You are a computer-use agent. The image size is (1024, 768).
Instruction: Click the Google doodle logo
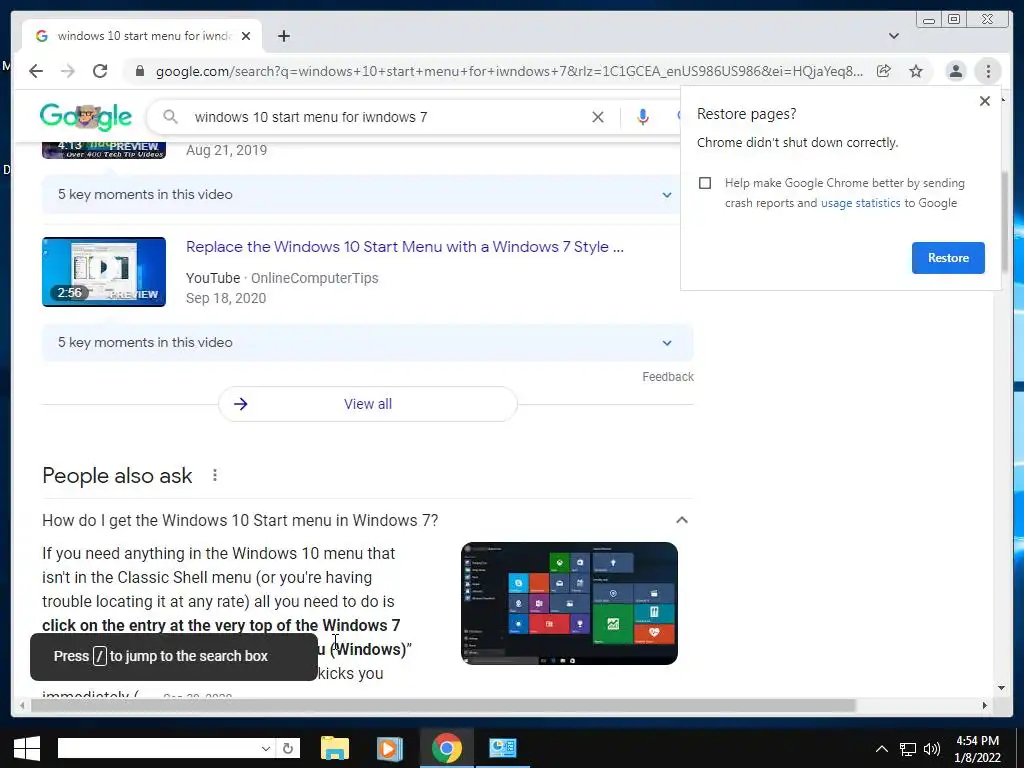click(86, 117)
